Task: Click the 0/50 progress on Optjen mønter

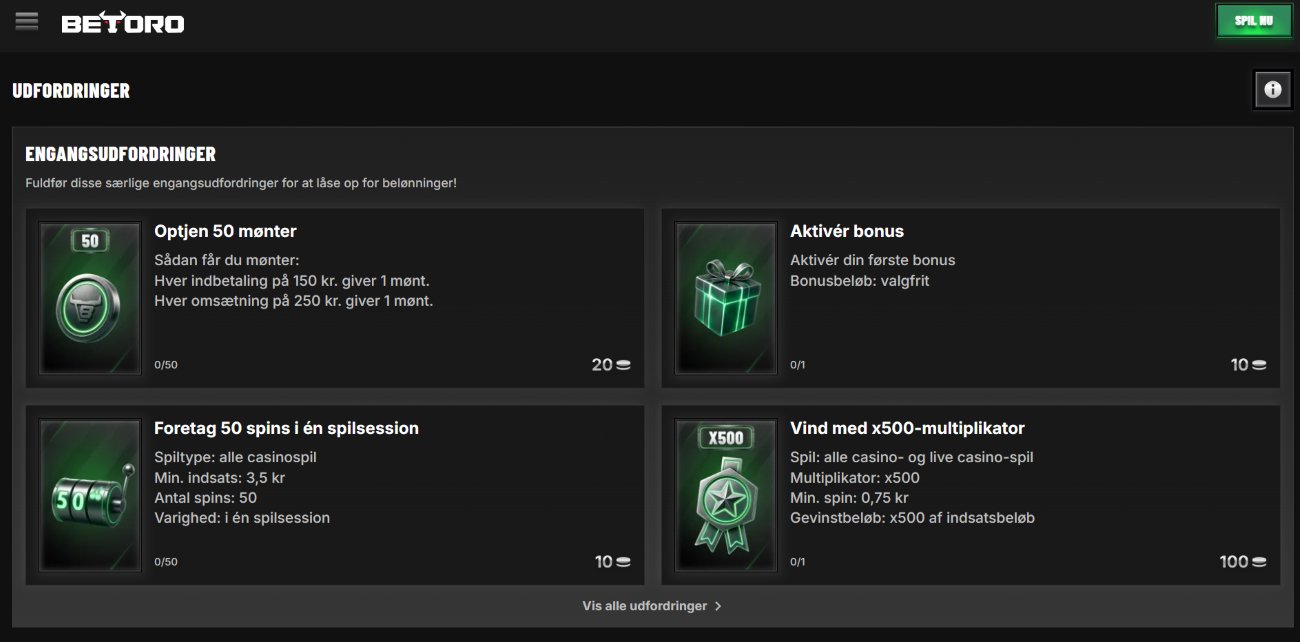Action: (x=166, y=365)
